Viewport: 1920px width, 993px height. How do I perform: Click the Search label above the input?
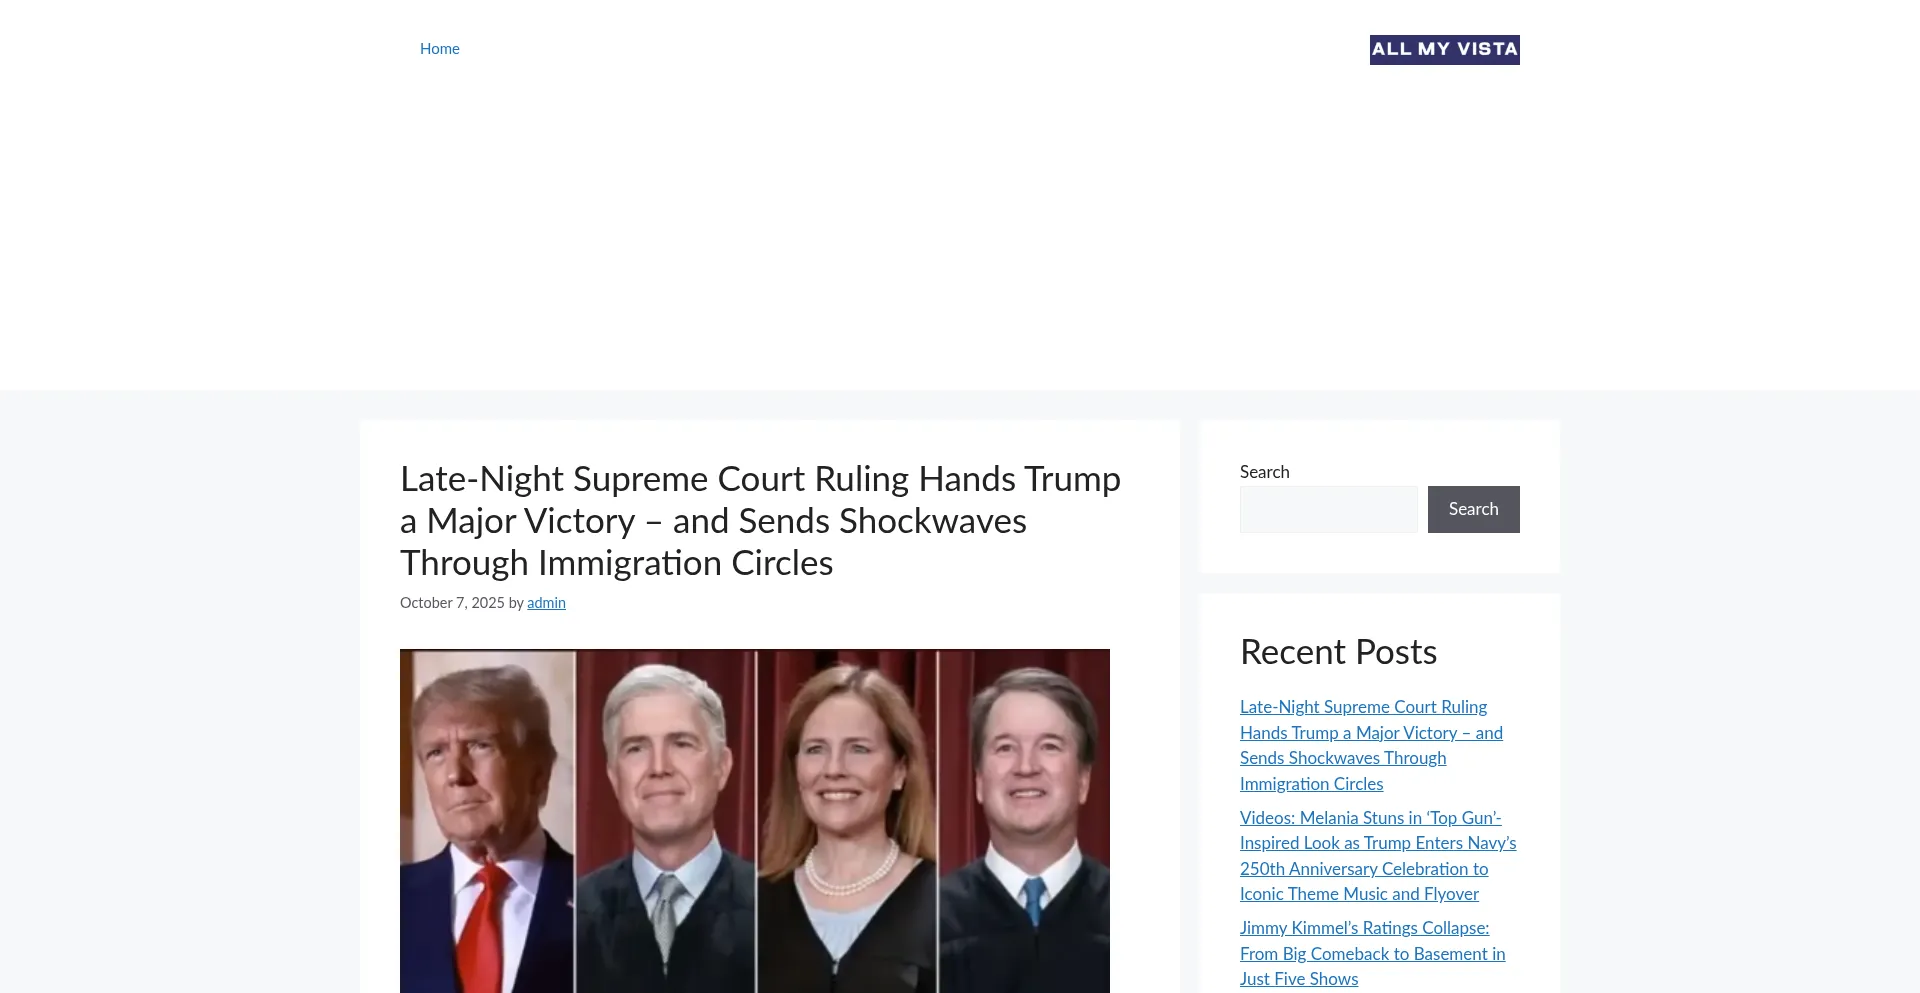(x=1264, y=472)
